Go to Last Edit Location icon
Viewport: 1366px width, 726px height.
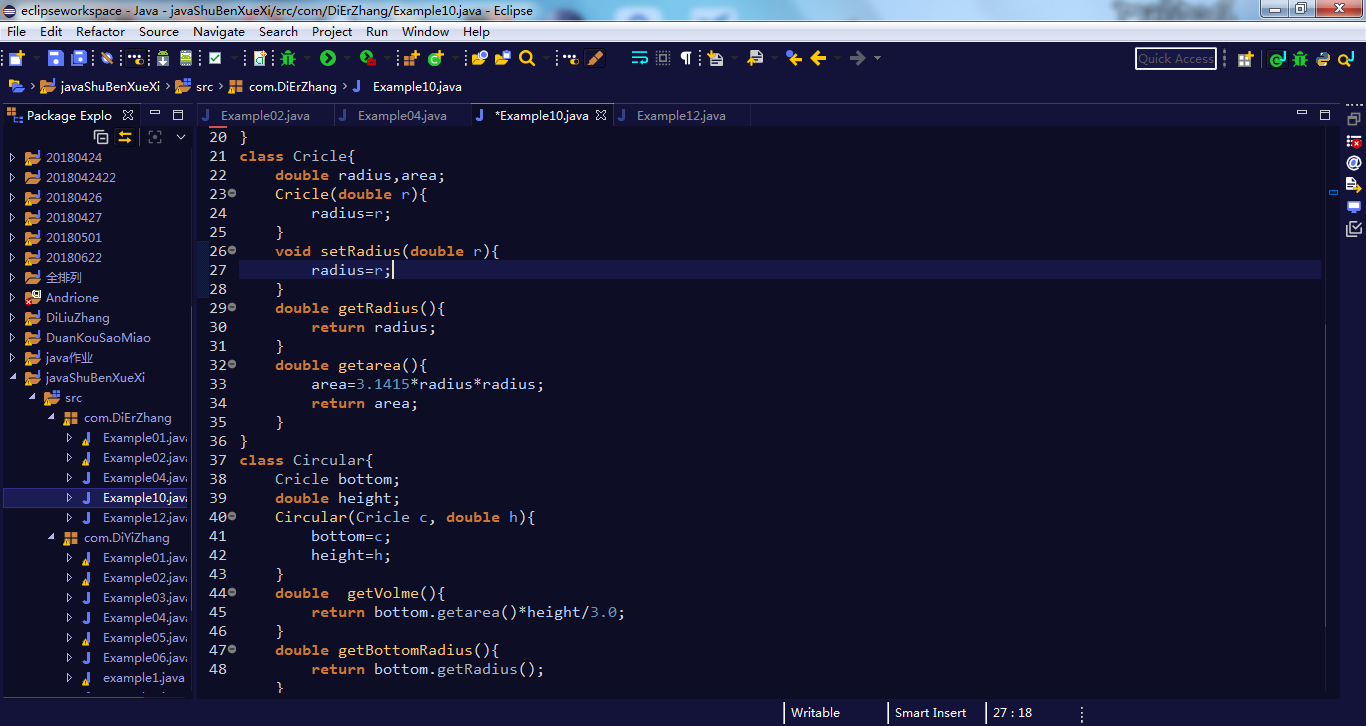tap(794, 58)
